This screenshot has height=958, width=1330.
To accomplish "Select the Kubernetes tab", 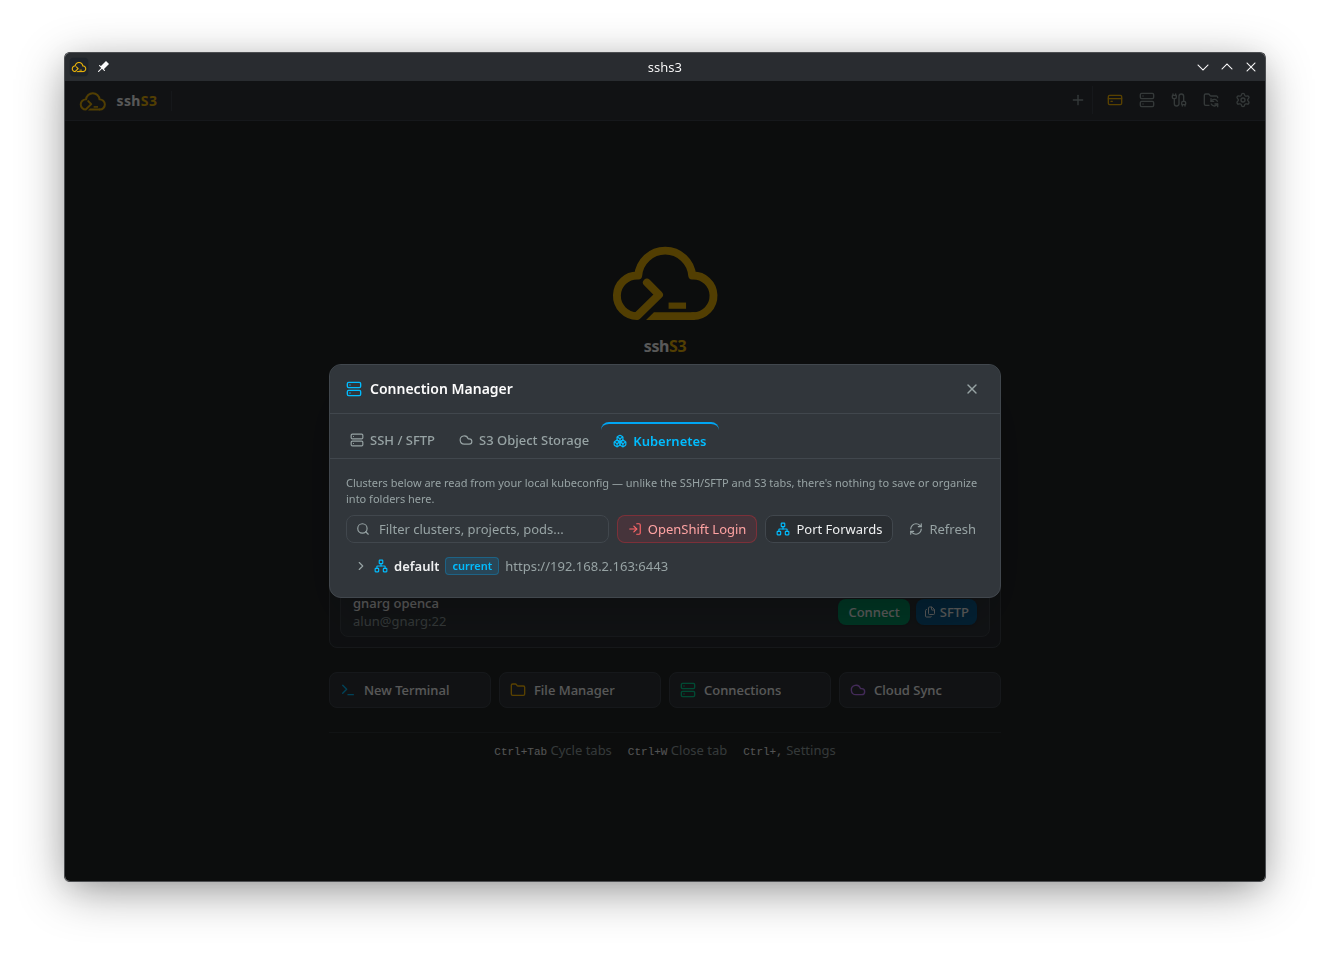I will pos(660,441).
